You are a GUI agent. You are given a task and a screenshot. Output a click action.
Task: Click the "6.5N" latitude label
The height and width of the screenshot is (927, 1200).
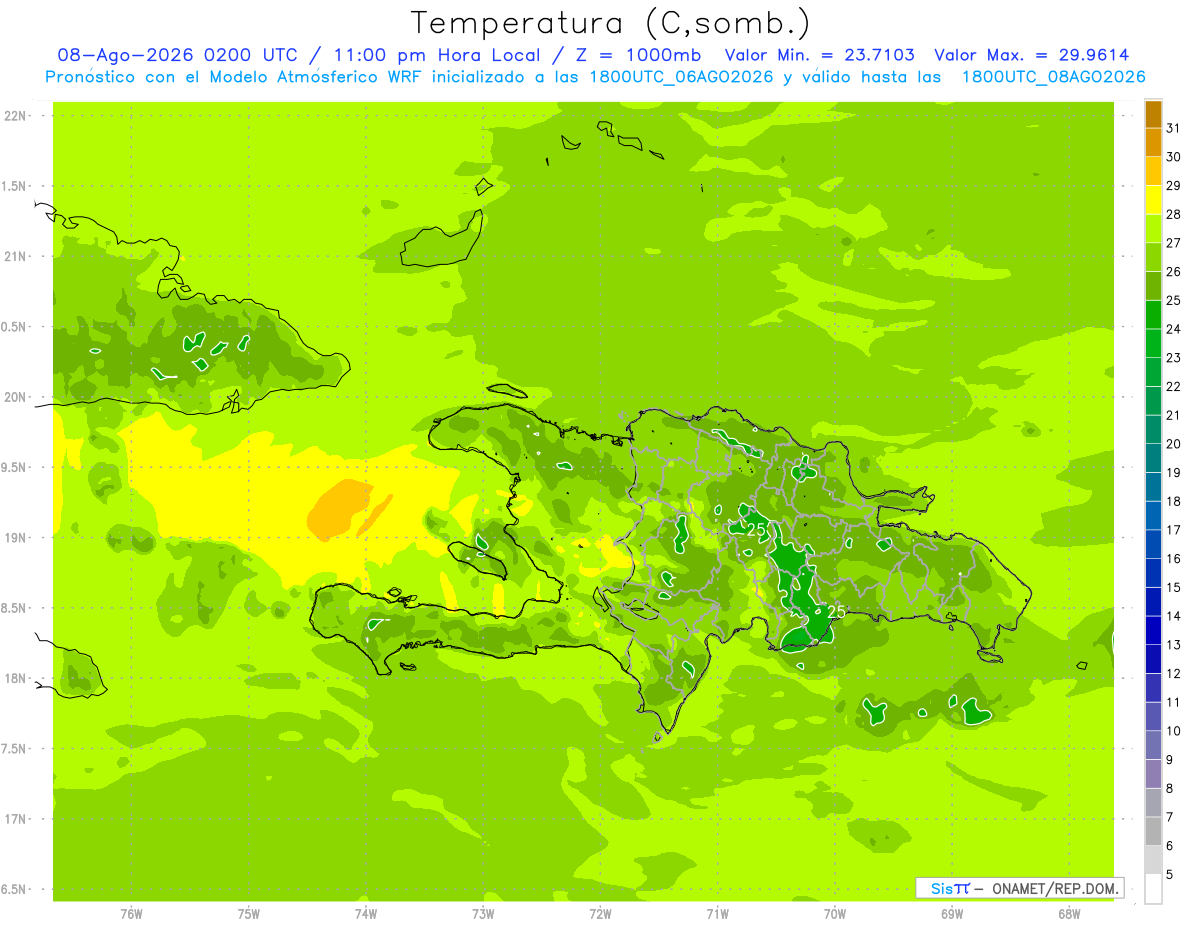coord(15,890)
